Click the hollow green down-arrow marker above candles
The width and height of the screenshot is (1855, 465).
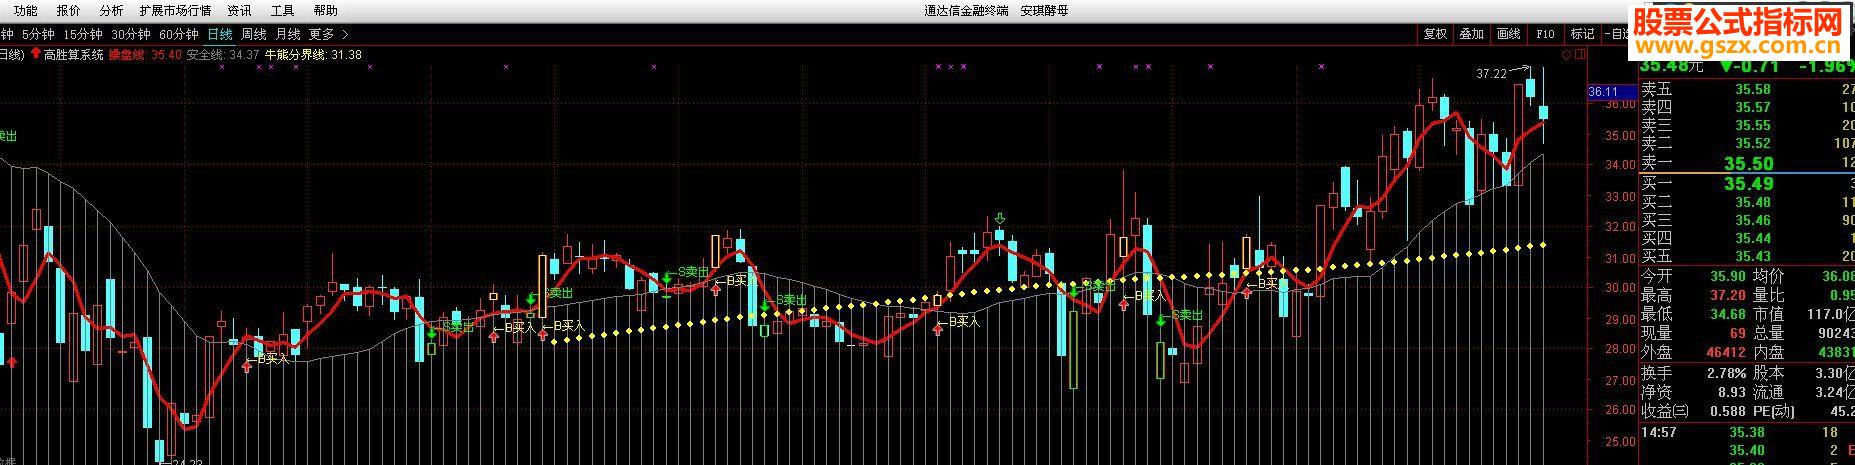[x=1000, y=219]
